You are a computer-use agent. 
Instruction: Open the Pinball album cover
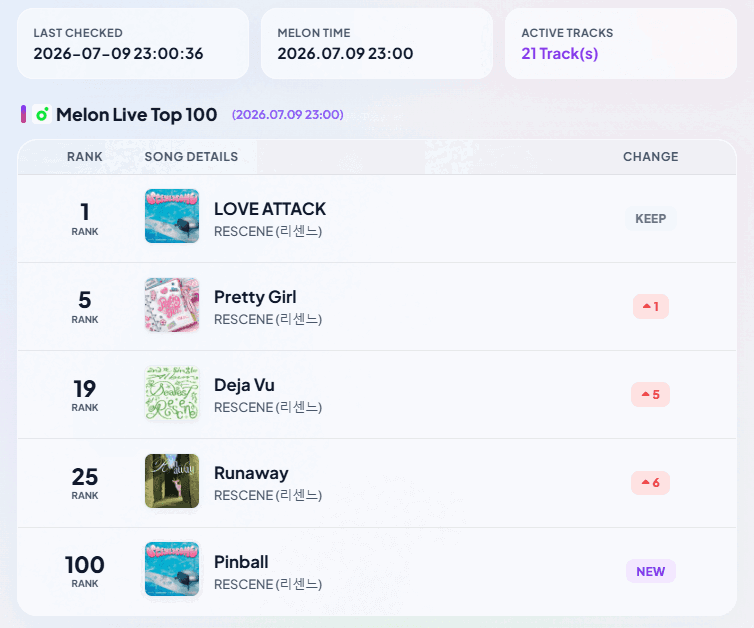(172, 569)
